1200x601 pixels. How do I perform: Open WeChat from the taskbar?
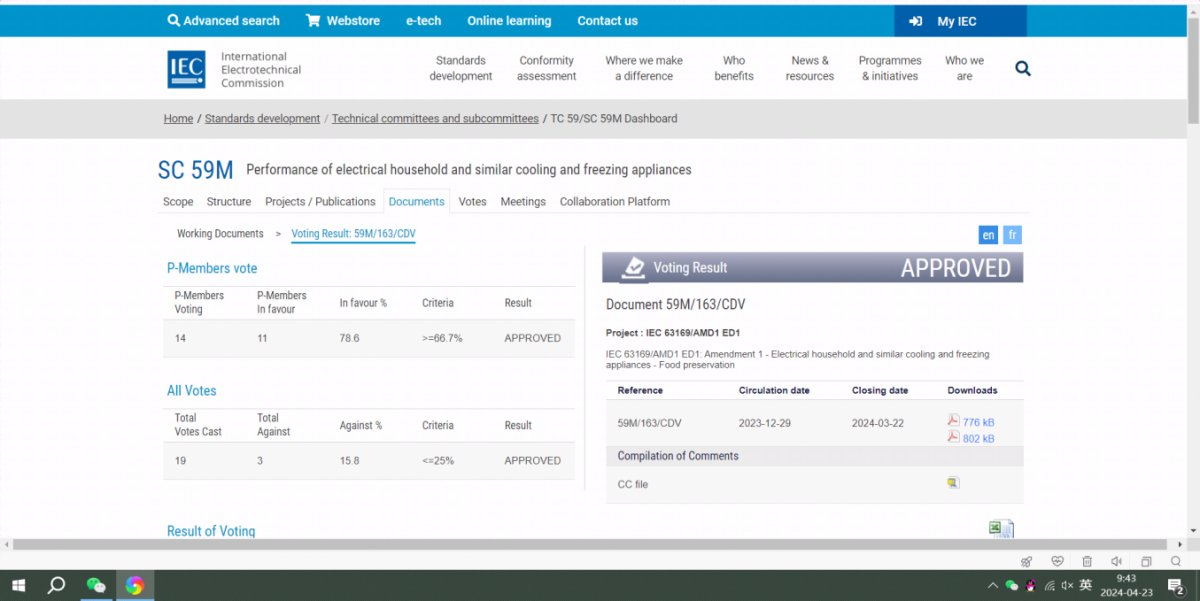coord(96,586)
